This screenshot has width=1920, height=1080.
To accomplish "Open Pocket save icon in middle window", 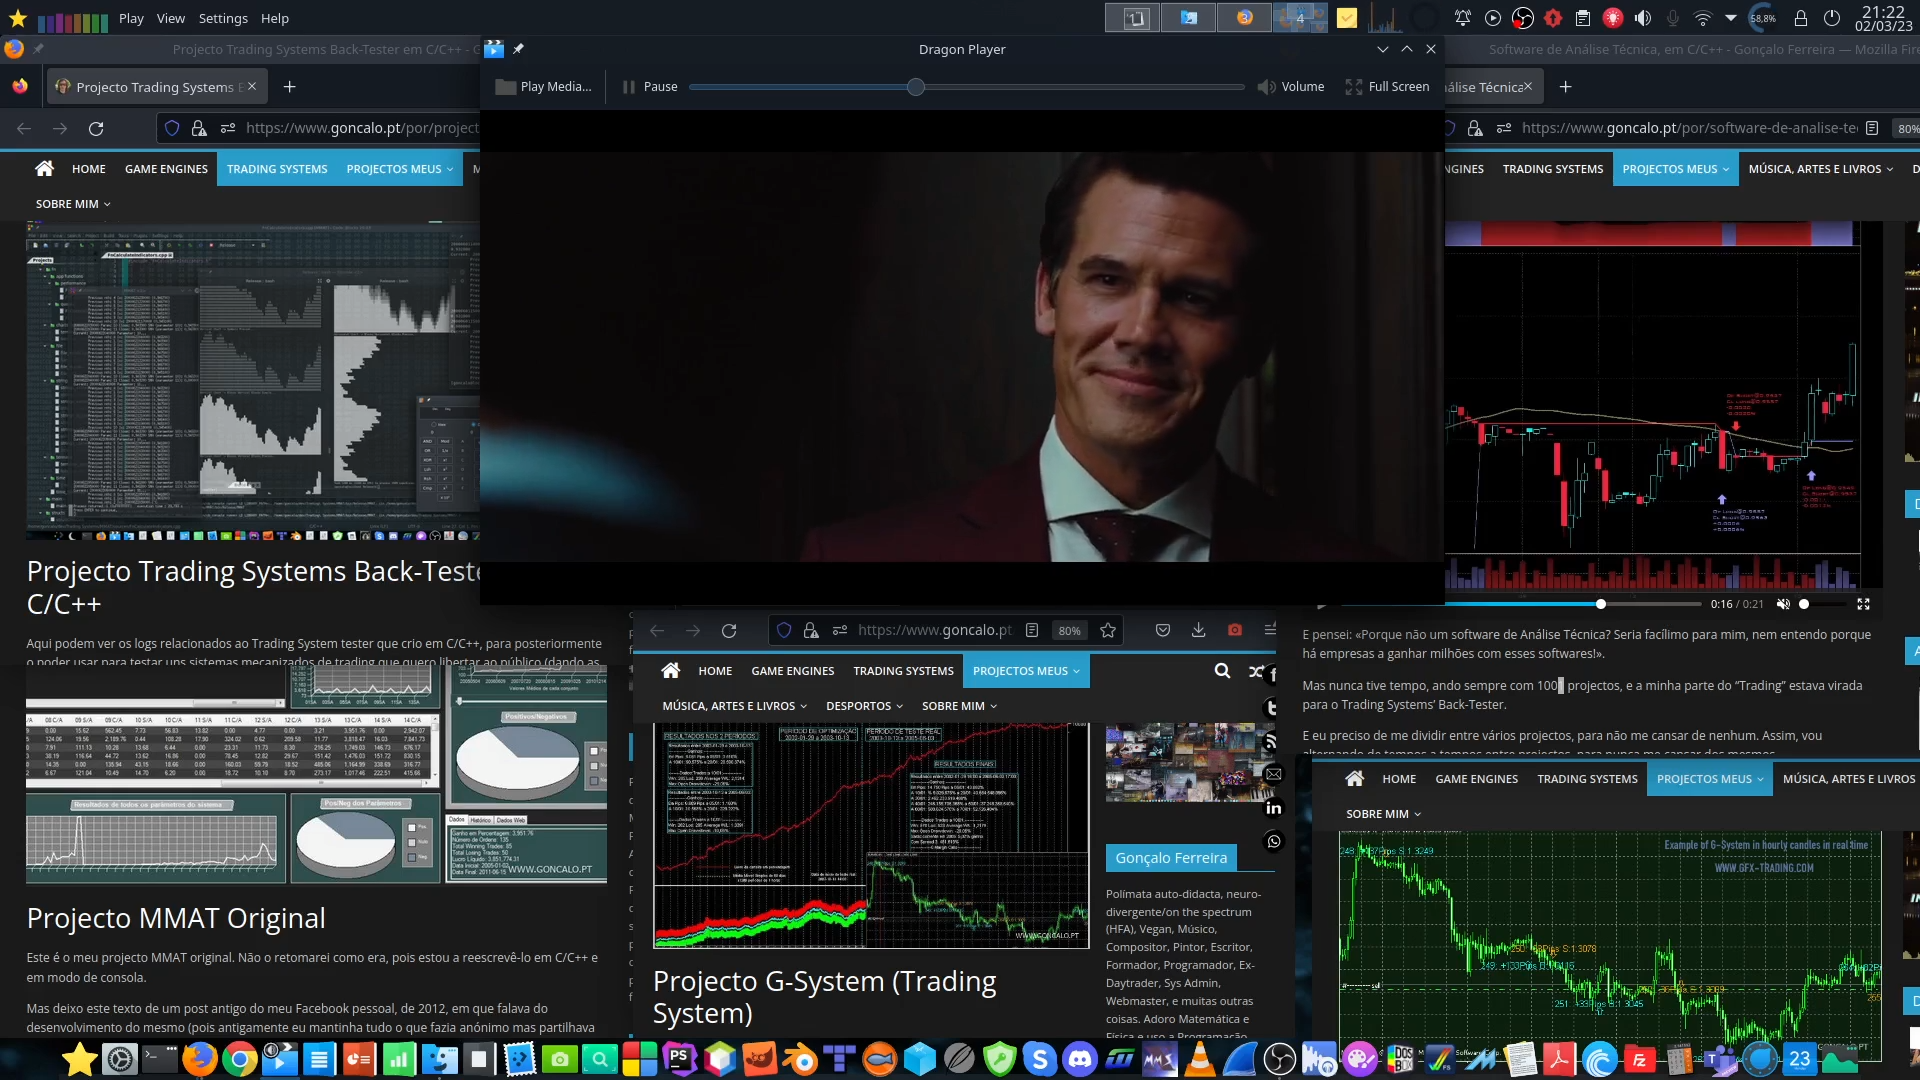I will click(1163, 630).
